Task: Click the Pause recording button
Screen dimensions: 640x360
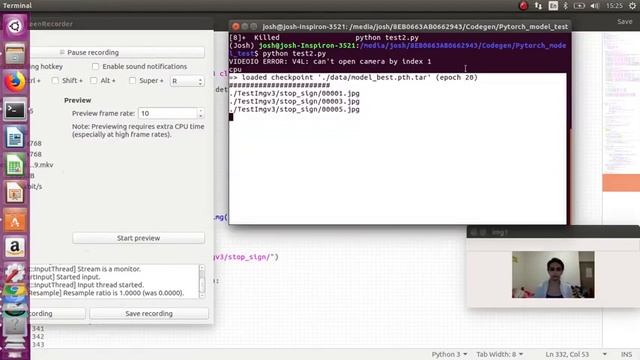Action: point(118,52)
